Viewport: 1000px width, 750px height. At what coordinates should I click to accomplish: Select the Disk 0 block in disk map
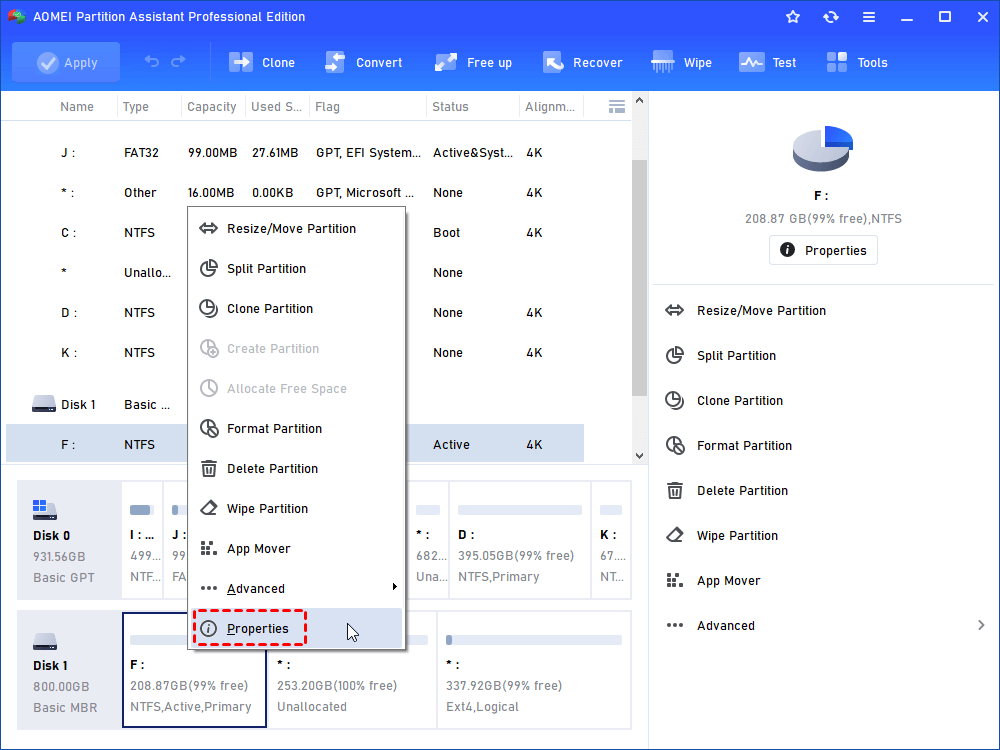pyautogui.click(x=69, y=540)
